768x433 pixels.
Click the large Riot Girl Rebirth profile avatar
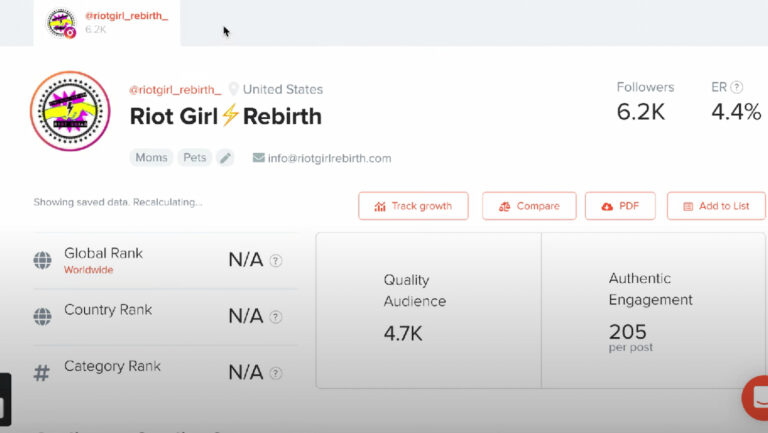[x=70, y=111]
